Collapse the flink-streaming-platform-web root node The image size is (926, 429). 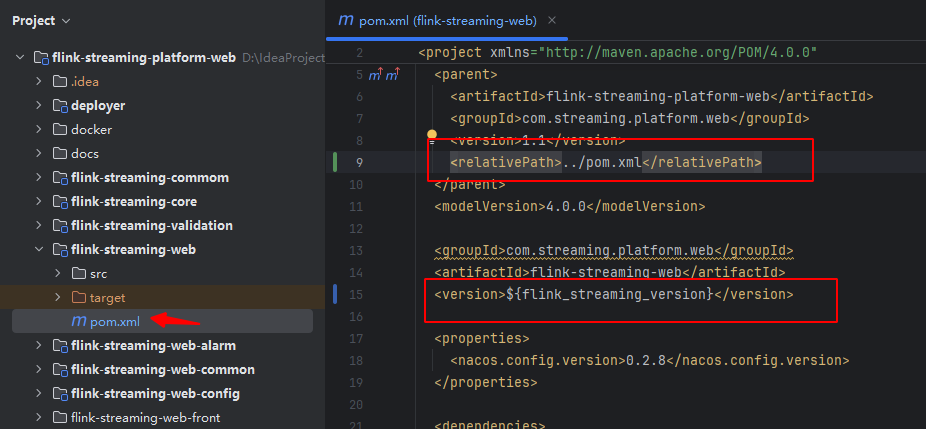click(x=20, y=57)
